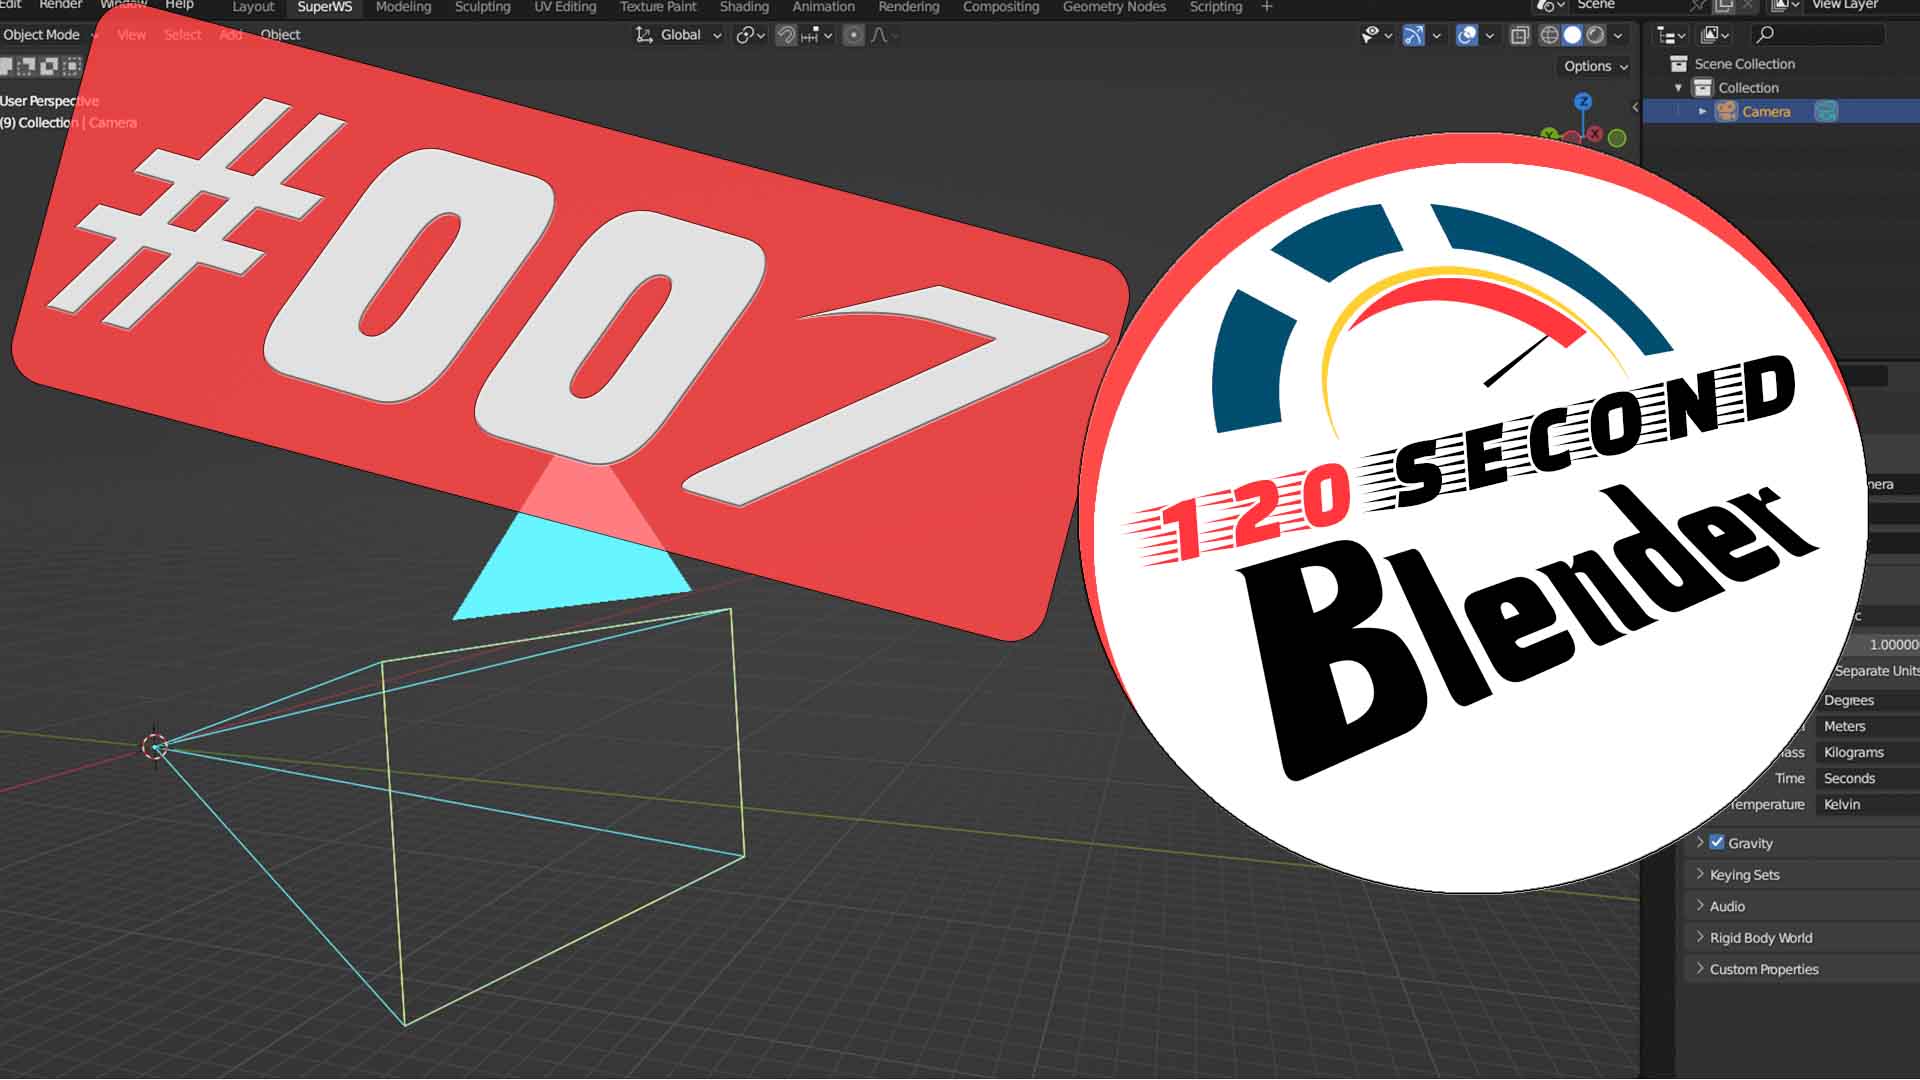Click the Camera data icon in Outliner
This screenshot has width=1920, height=1080.
[x=1826, y=111]
